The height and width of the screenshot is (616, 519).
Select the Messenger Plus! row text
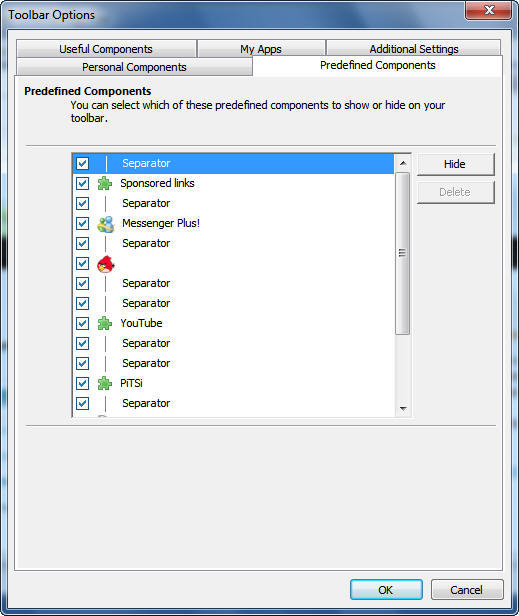pos(161,224)
